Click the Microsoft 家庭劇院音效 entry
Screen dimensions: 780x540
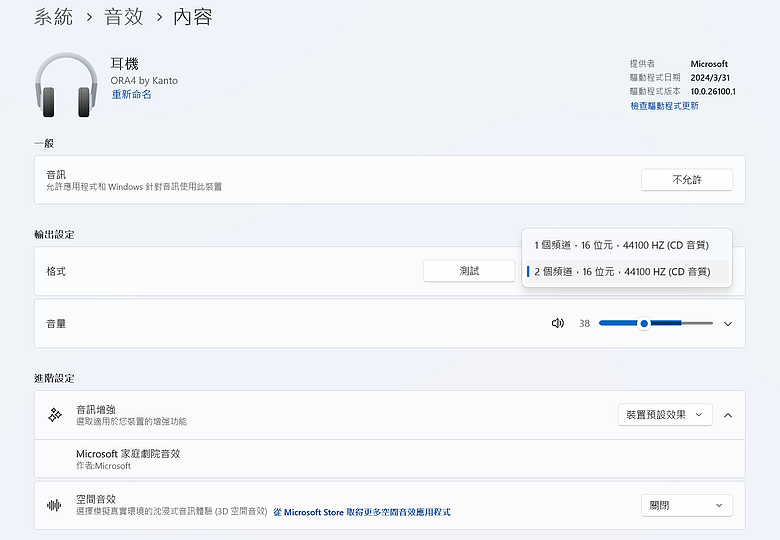pyautogui.click(x=390, y=458)
